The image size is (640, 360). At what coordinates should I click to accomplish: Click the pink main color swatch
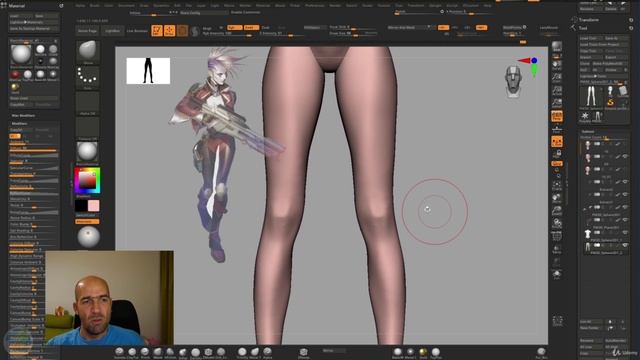(93, 206)
